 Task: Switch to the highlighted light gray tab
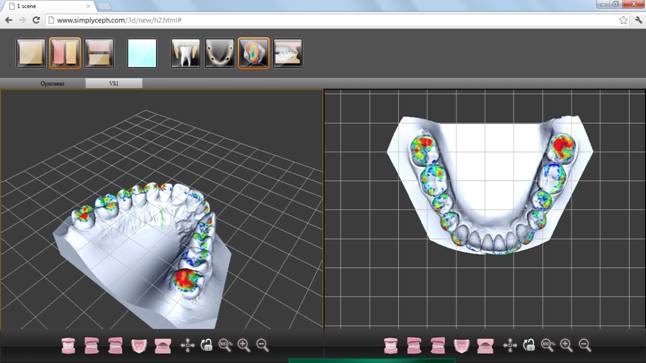(x=114, y=84)
